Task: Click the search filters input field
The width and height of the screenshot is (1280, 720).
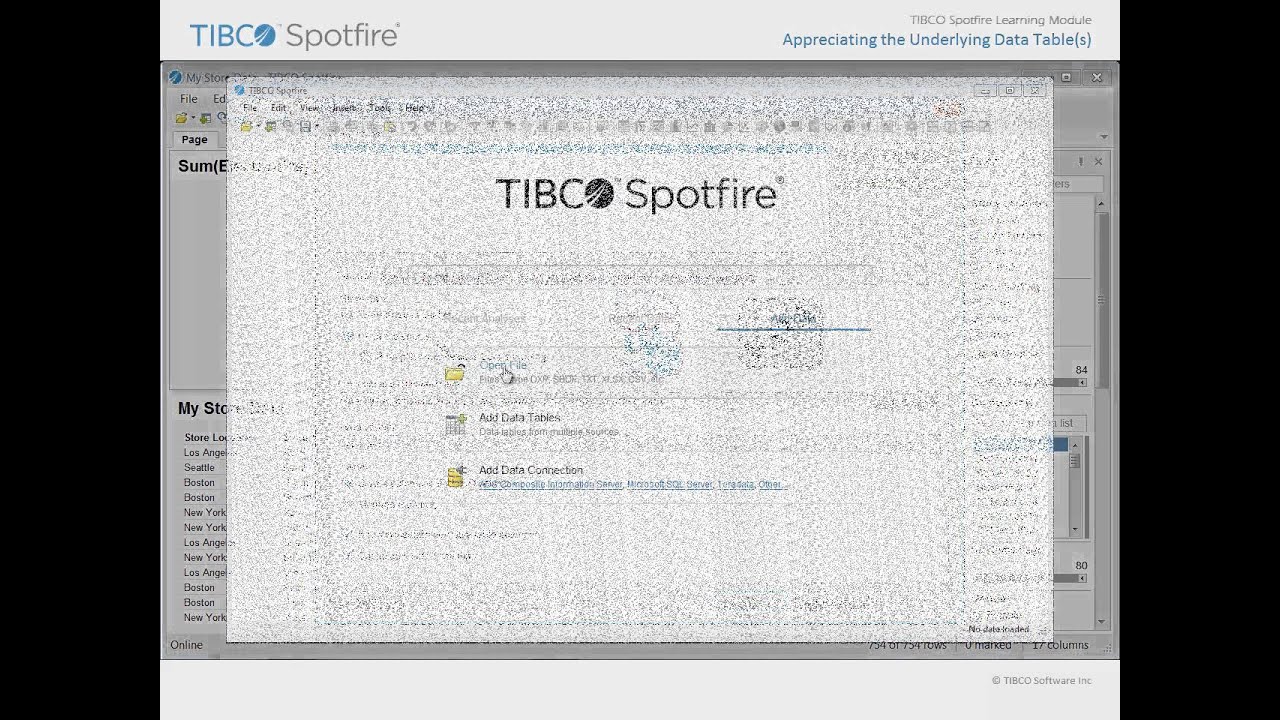Action: click(x=1078, y=184)
